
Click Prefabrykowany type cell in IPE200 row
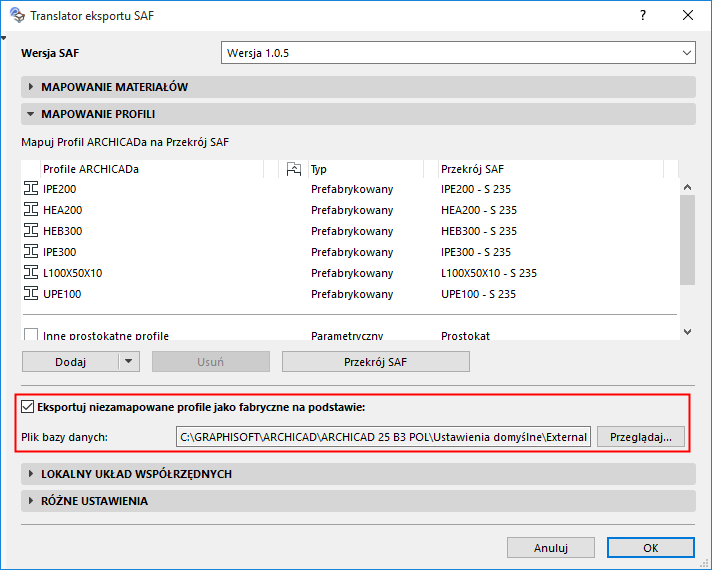(x=352, y=189)
